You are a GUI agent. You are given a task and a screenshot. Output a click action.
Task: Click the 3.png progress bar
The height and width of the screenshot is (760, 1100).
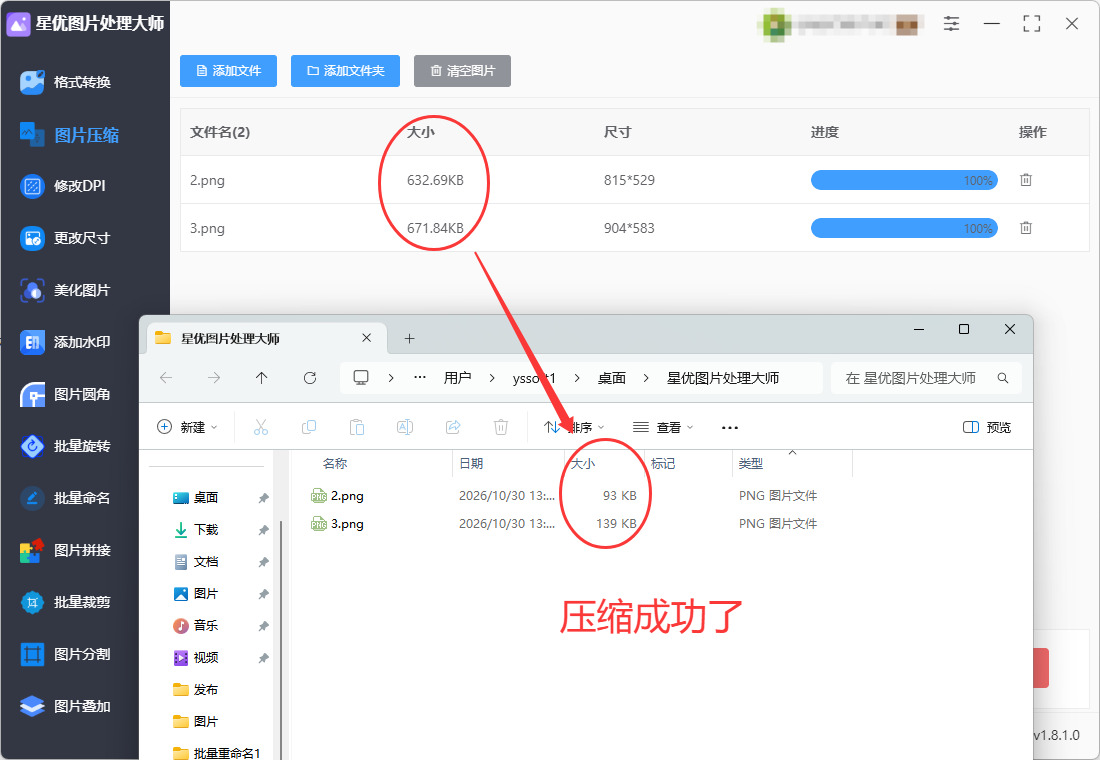pos(904,228)
